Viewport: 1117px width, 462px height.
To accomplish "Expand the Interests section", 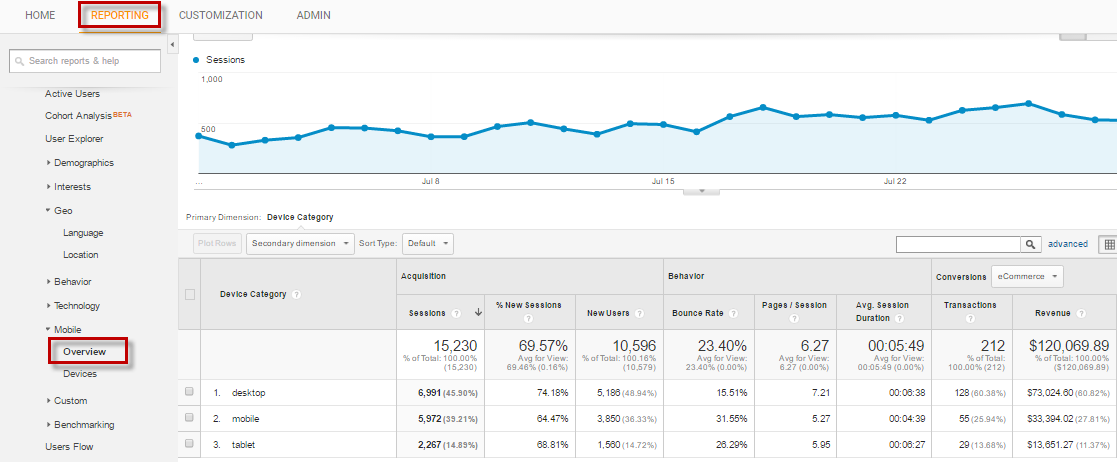I will (x=73, y=187).
